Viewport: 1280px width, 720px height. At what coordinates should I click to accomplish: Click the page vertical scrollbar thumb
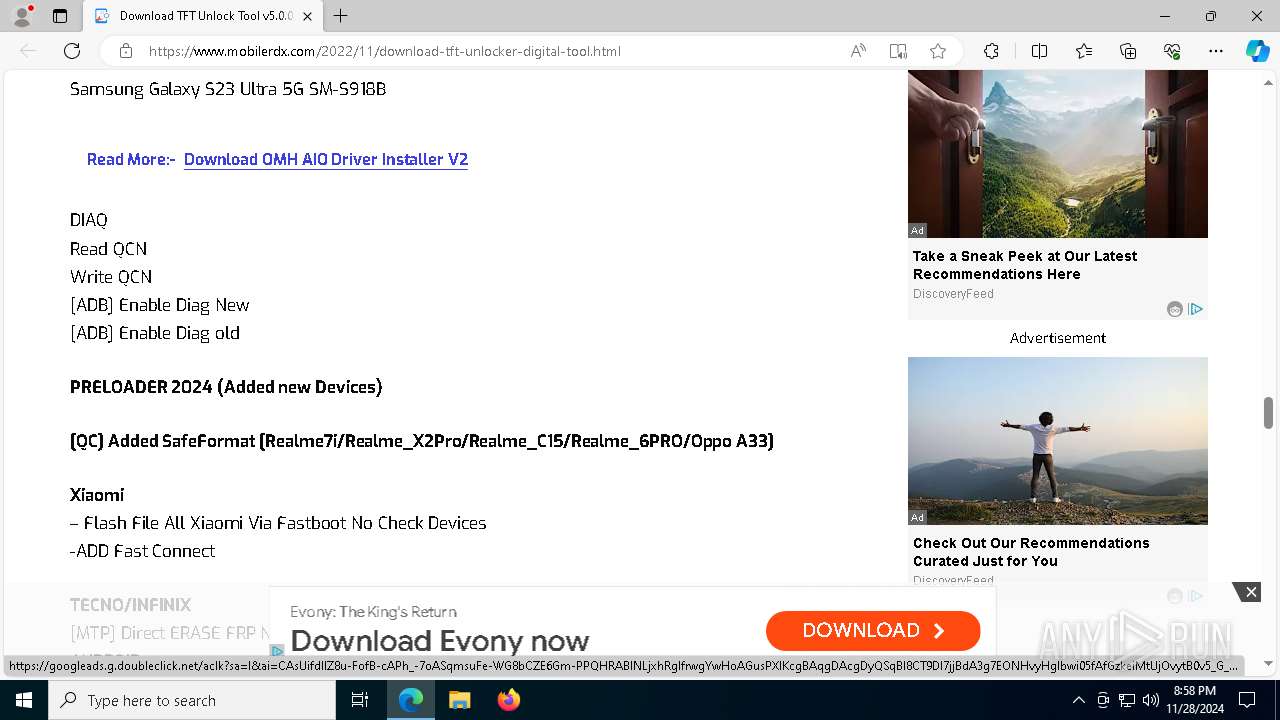coord(1268,412)
